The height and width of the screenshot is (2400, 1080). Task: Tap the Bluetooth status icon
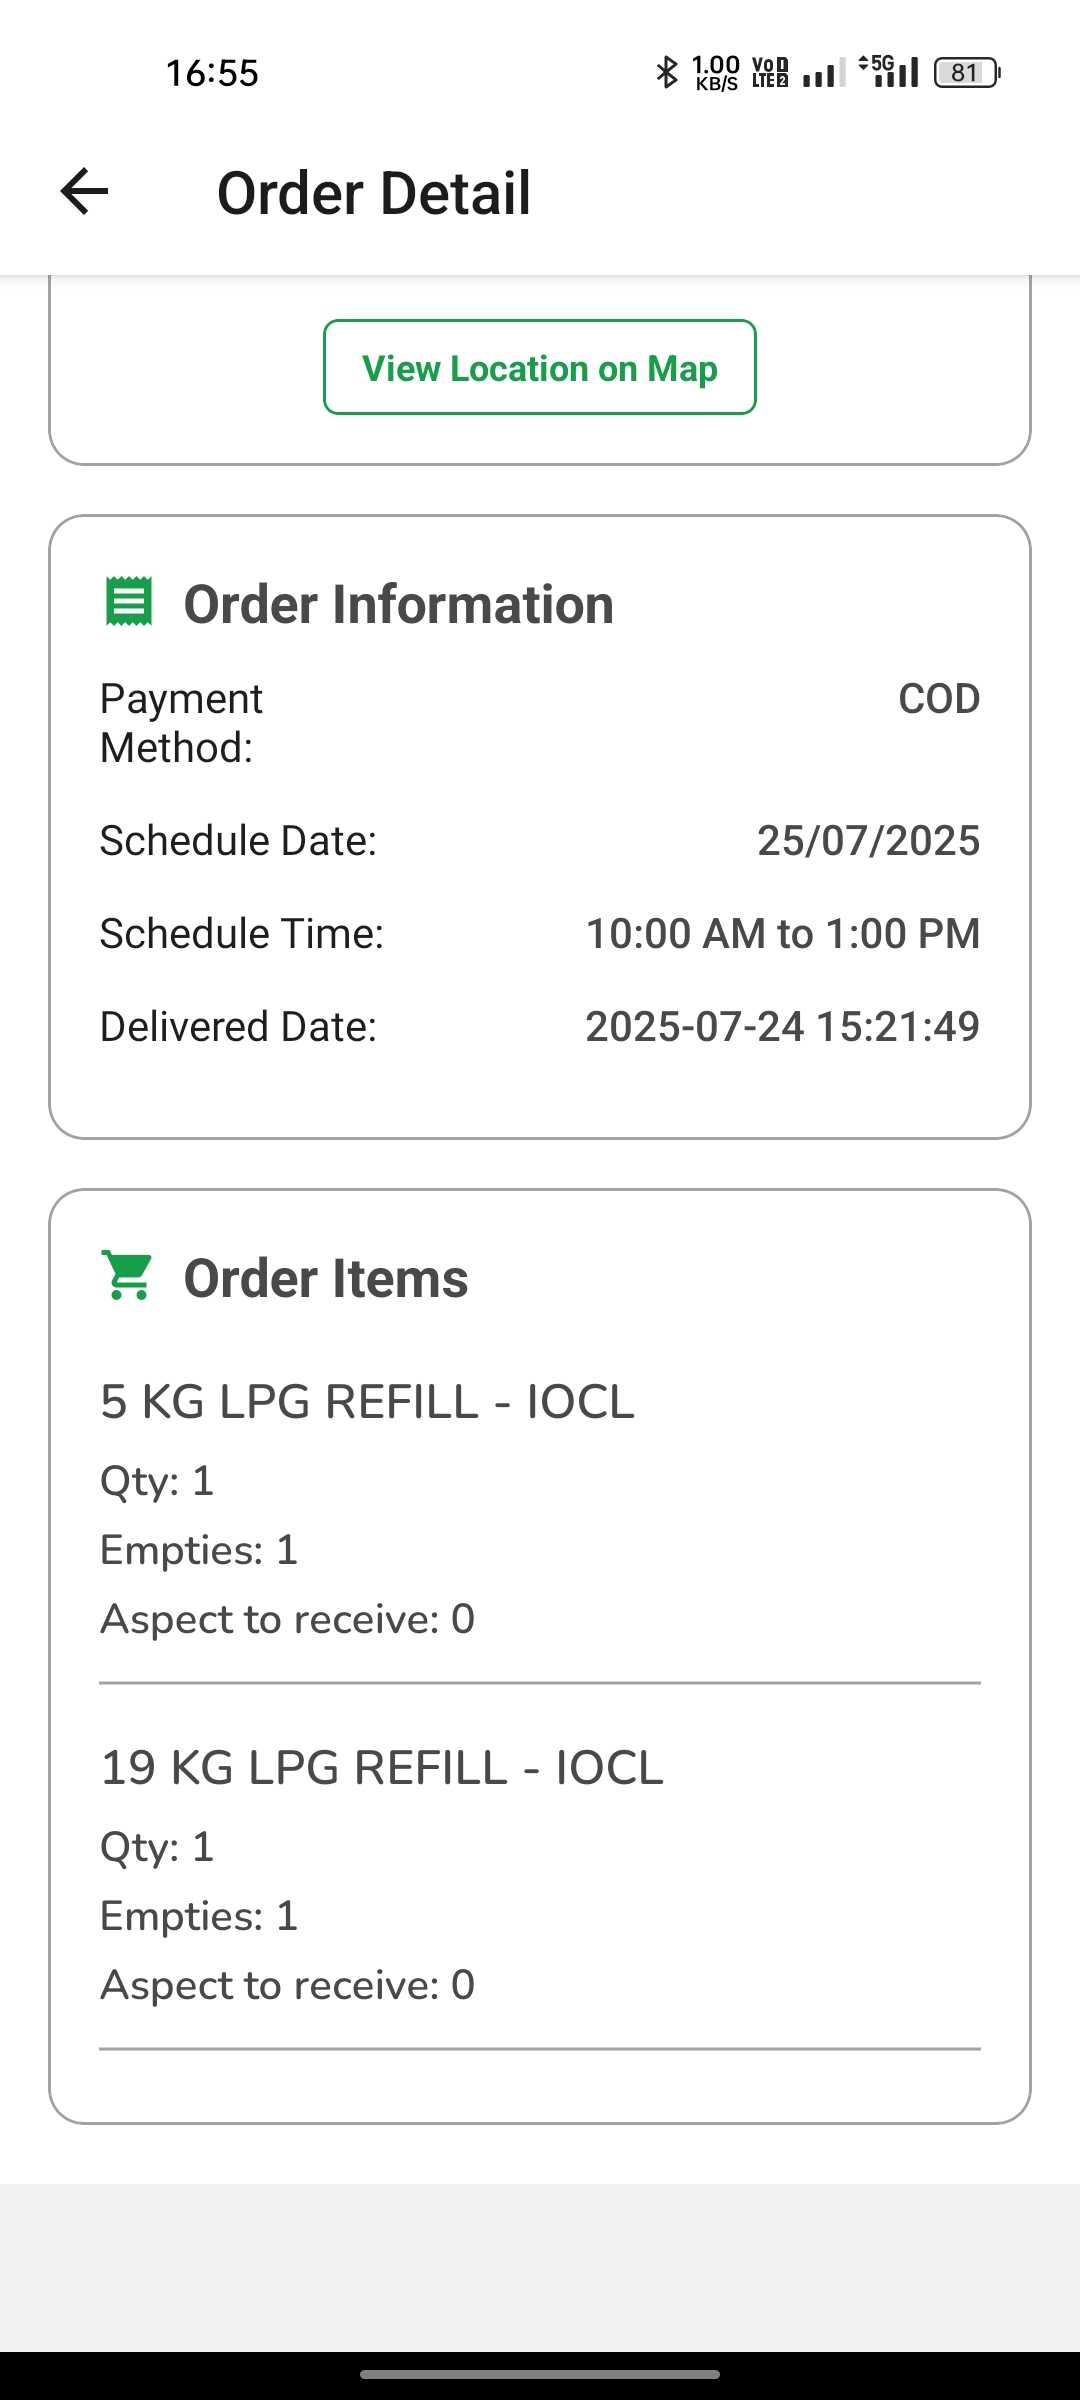click(666, 72)
